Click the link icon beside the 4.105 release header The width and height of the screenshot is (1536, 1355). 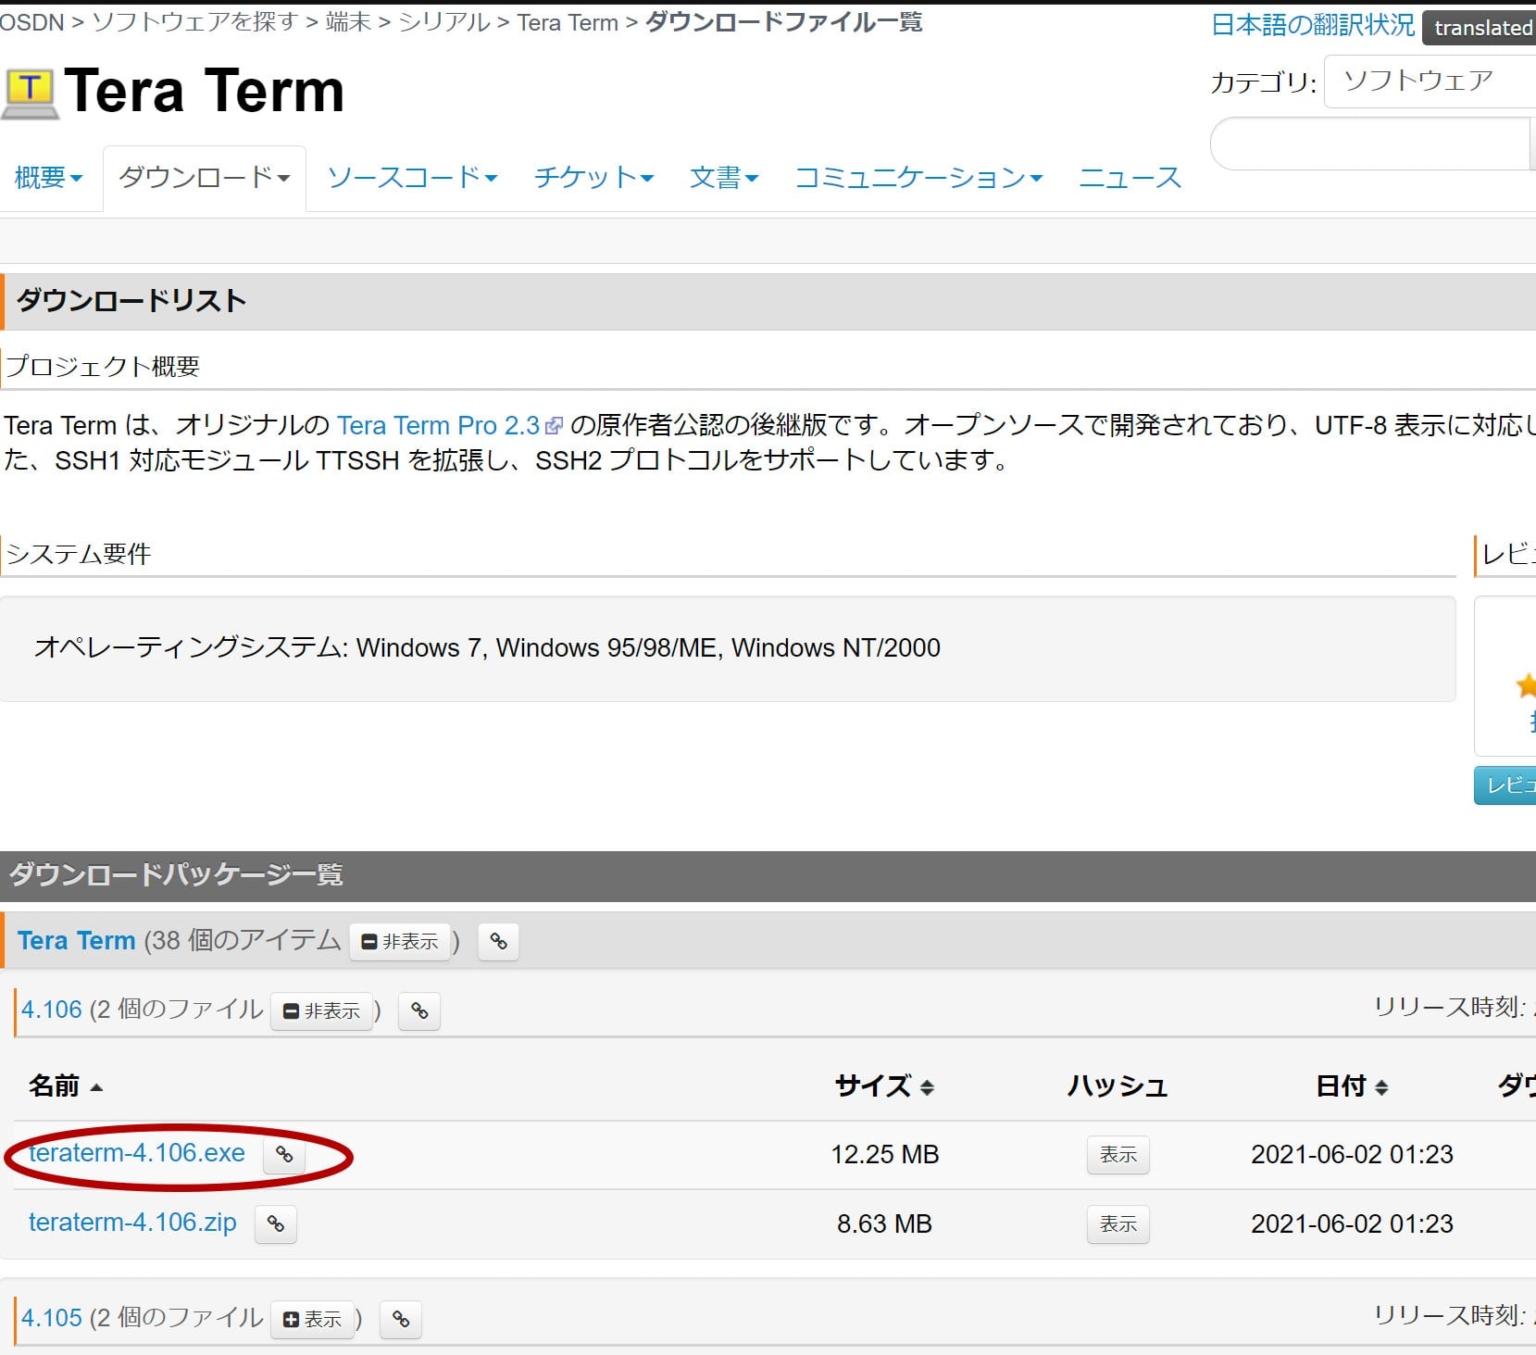[401, 1320]
